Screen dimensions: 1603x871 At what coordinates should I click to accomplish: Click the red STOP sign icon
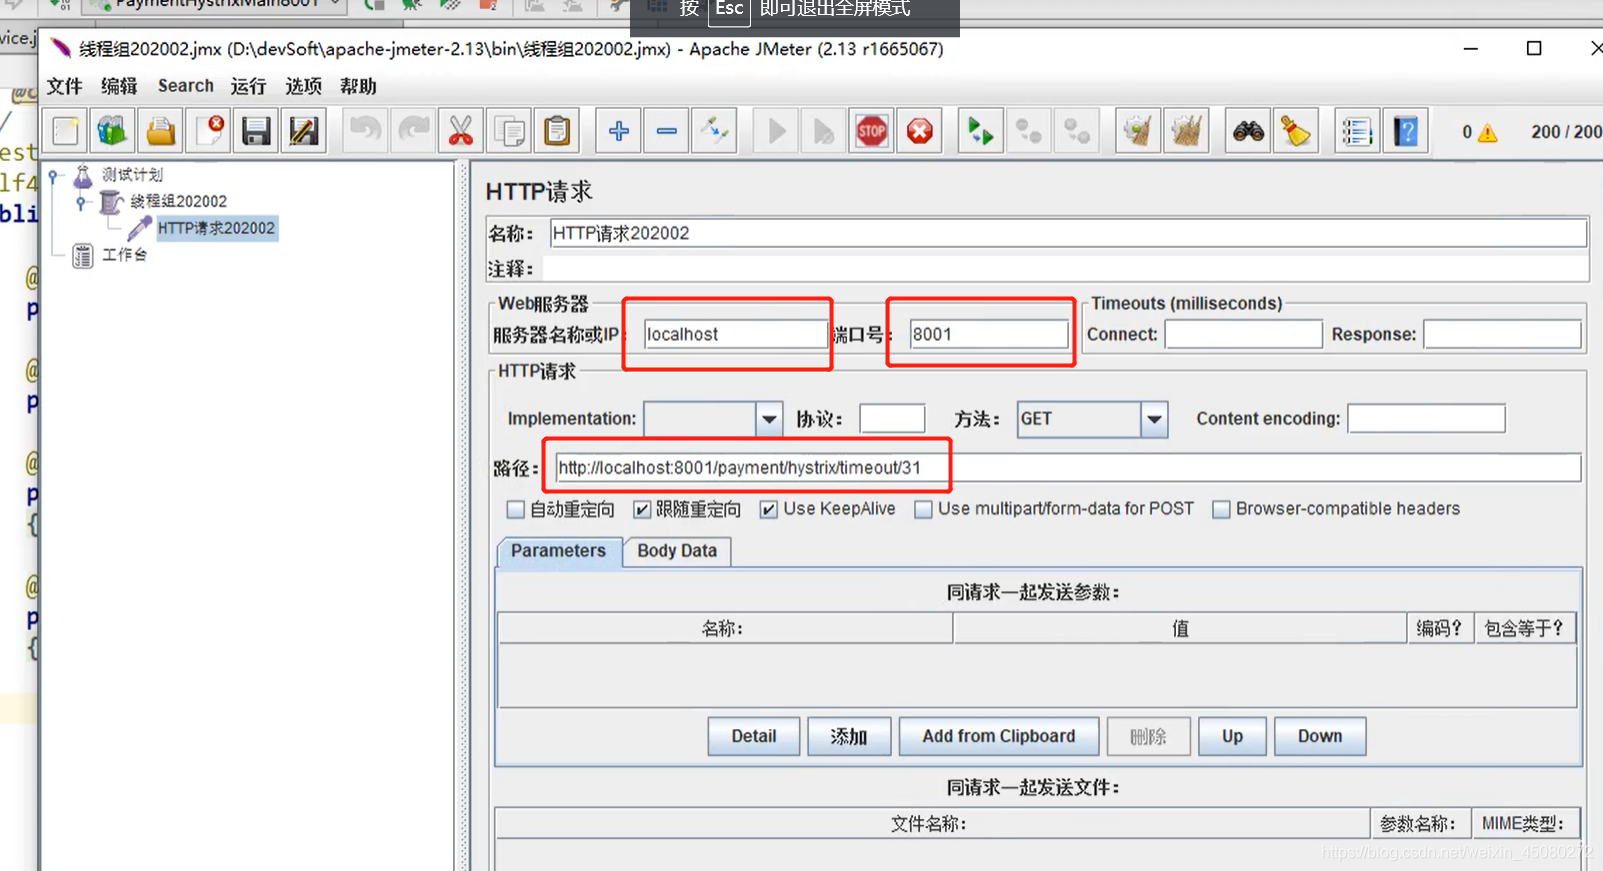click(x=872, y=131)
